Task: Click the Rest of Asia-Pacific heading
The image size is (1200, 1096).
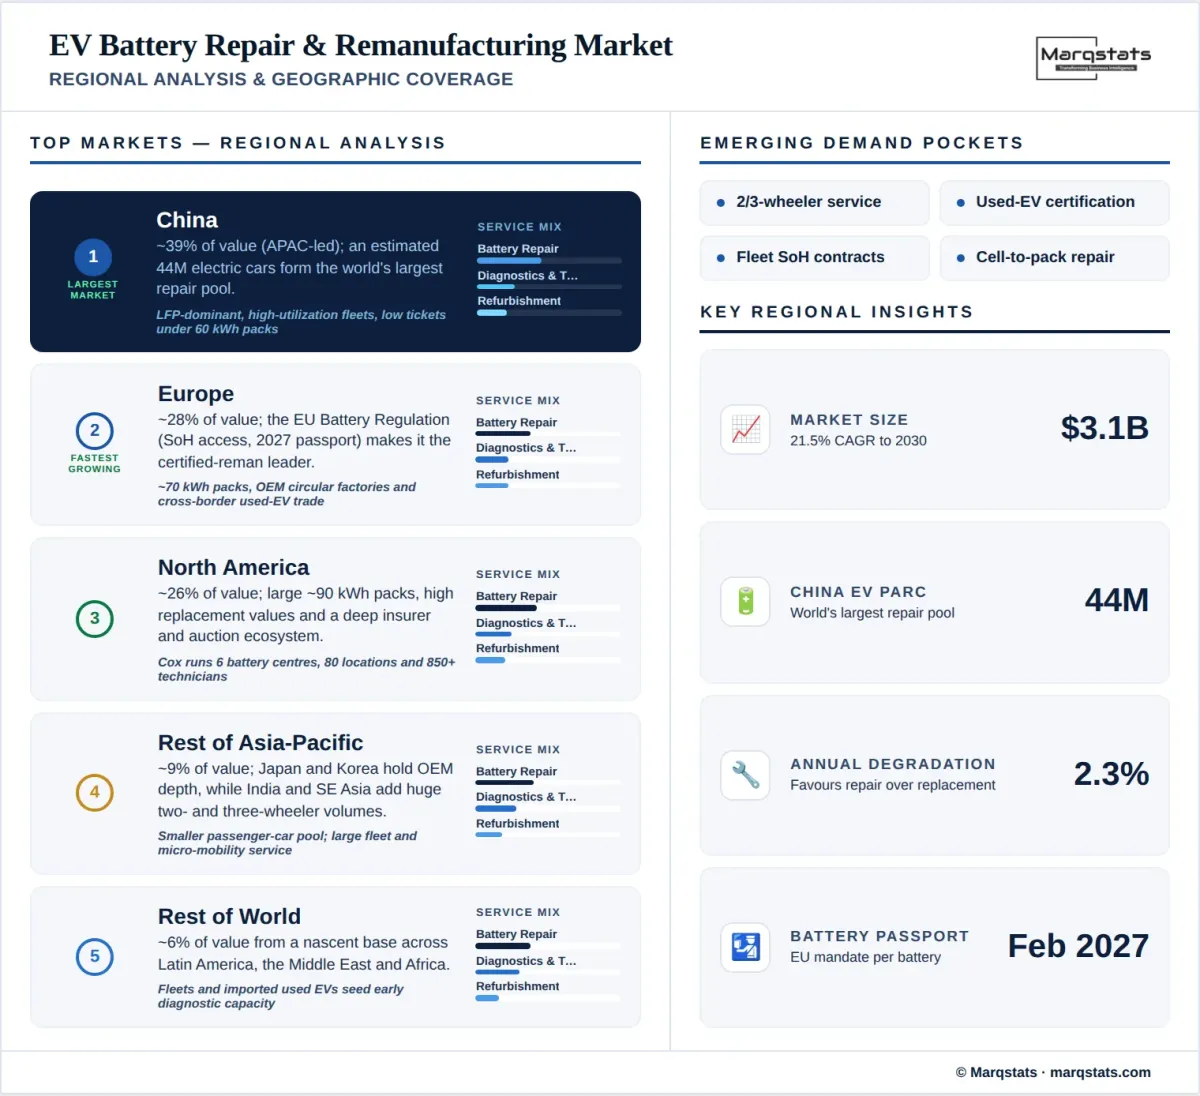Action: [x=260, y=743]
